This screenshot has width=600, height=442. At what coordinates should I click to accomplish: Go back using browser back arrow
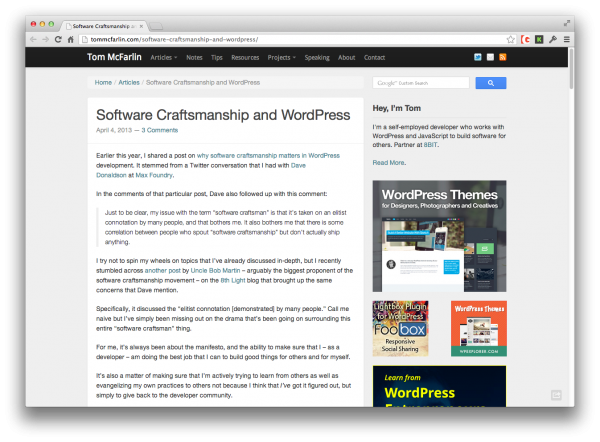[33, 39]
